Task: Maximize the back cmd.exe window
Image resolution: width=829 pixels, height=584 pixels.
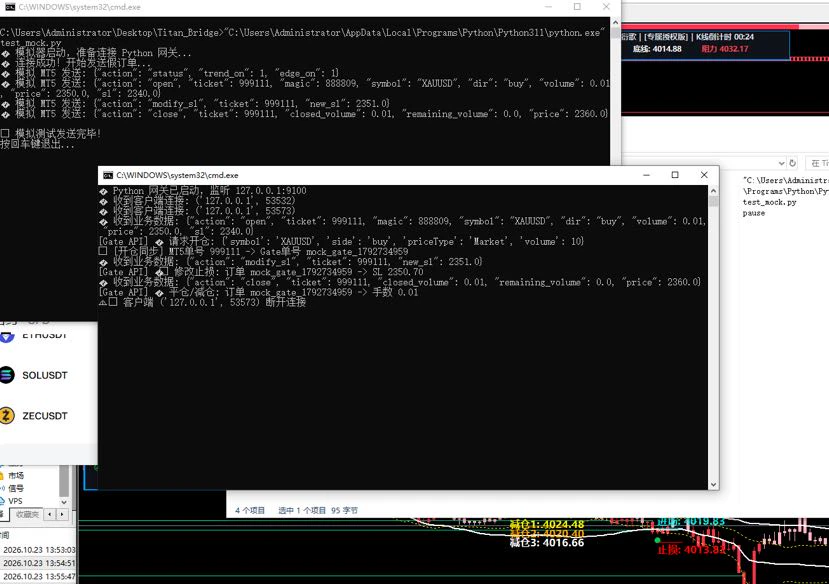Action: coord(577,7)
